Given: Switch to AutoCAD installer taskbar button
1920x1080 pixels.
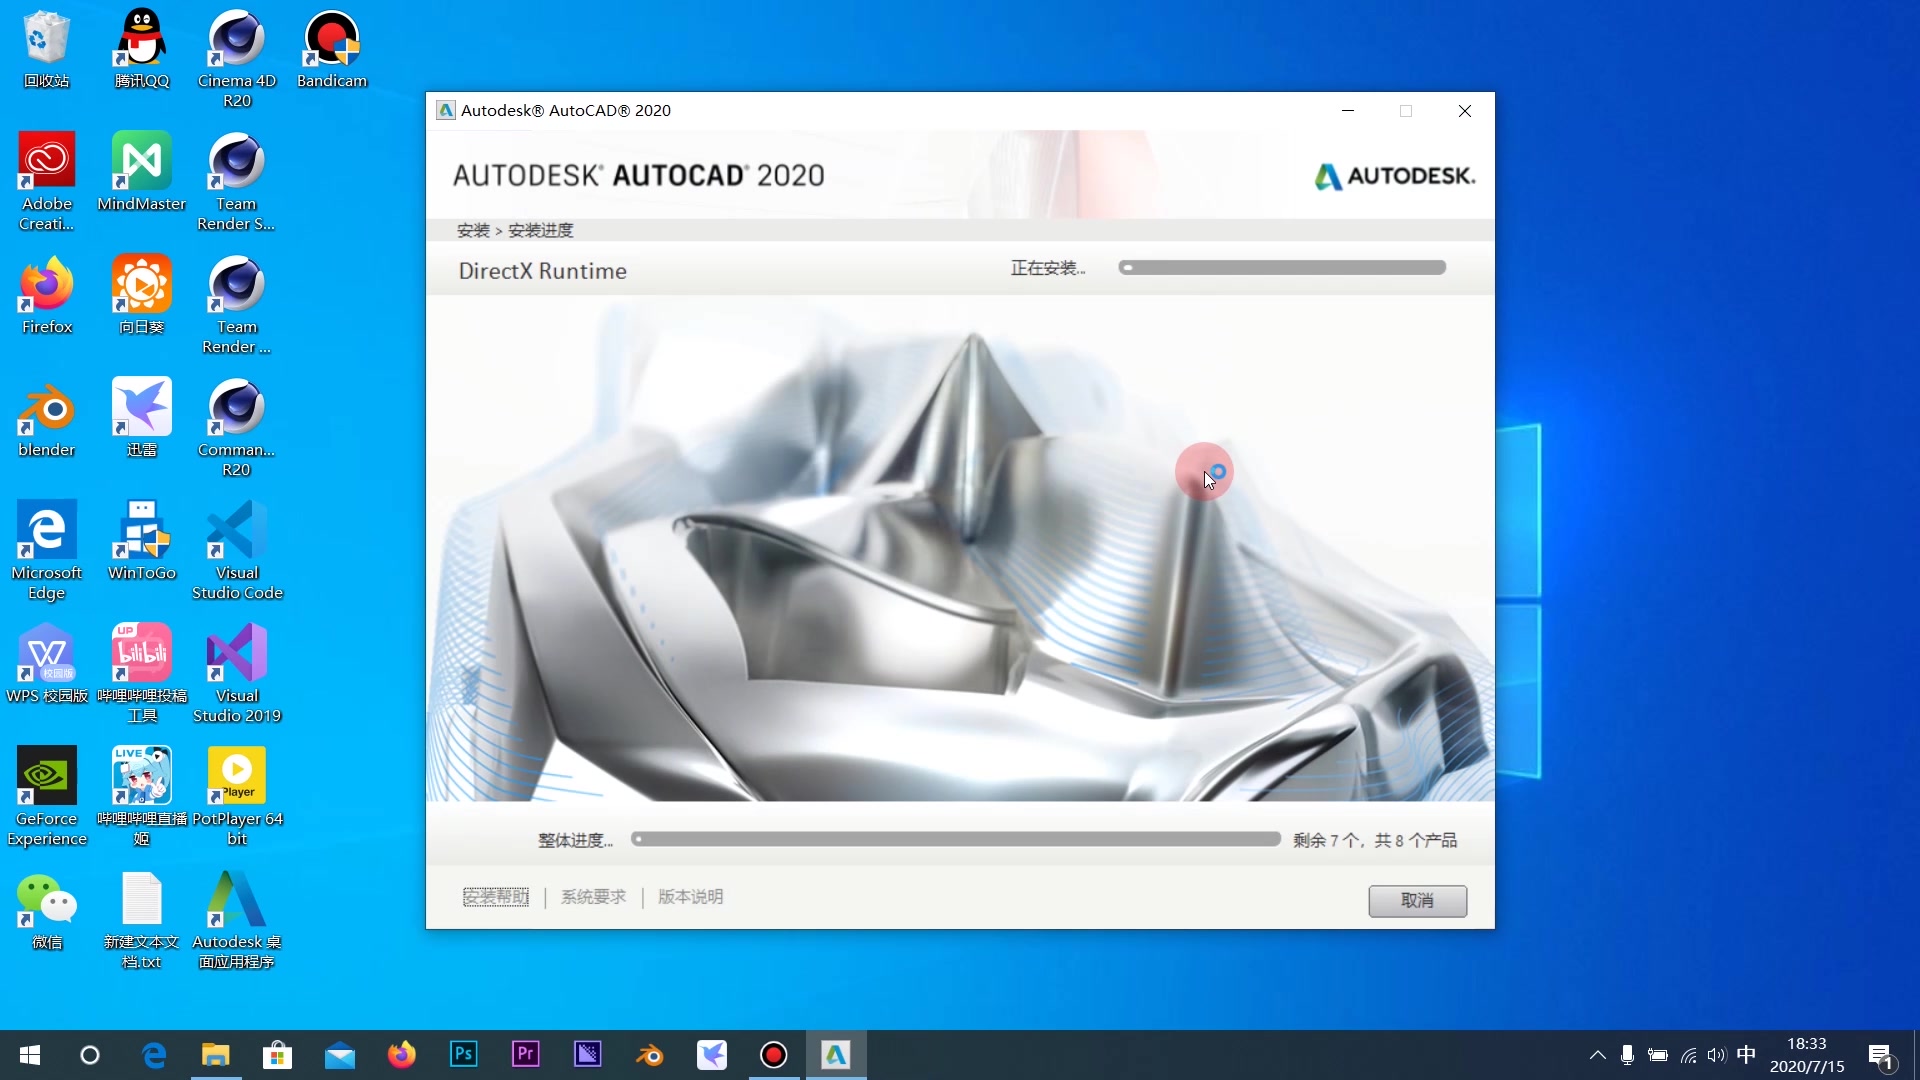Looking at the screenshot, I should [836, 1055].
